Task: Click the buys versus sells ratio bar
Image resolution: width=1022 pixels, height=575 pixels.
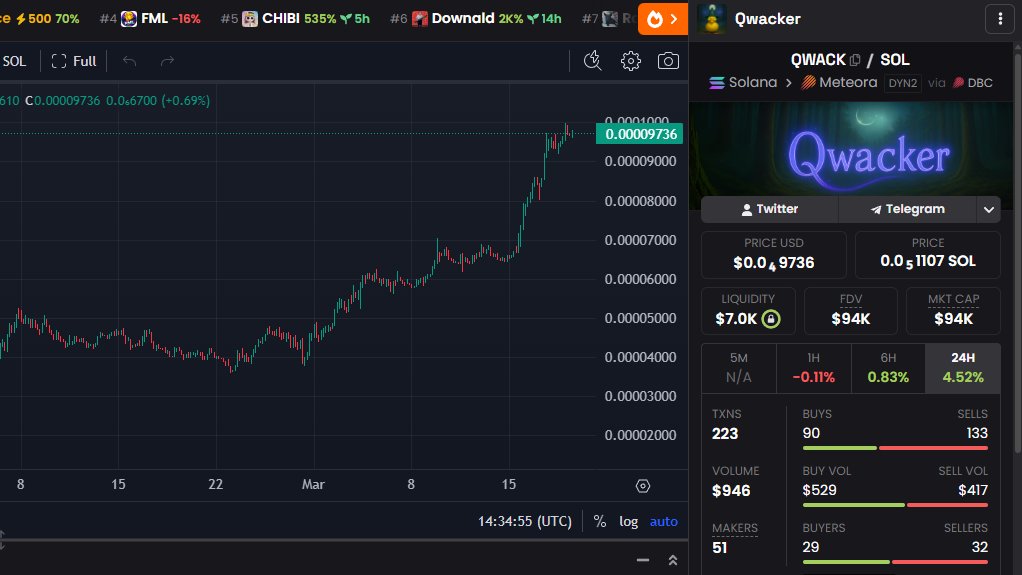Action: [x=896, y=448]
